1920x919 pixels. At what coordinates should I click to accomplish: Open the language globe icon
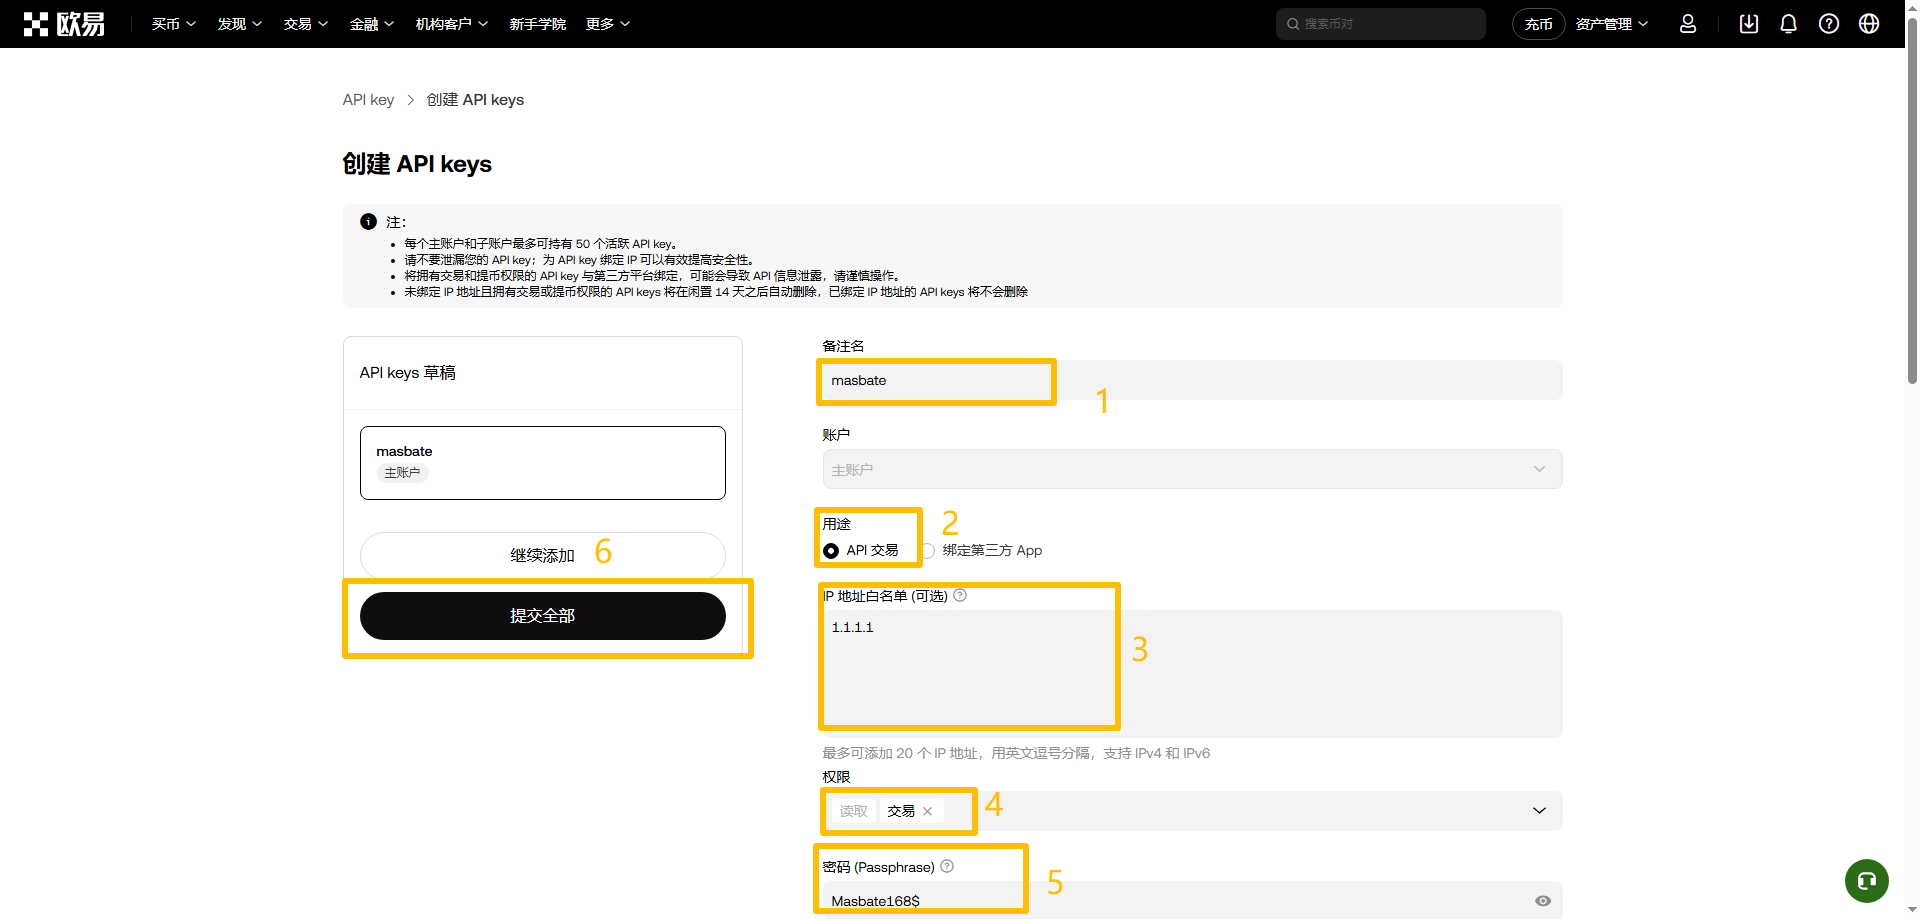pos(1869,24)
